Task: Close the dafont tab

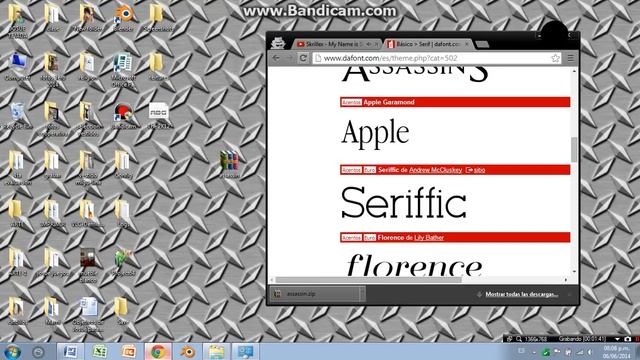Action: point(467,44)
